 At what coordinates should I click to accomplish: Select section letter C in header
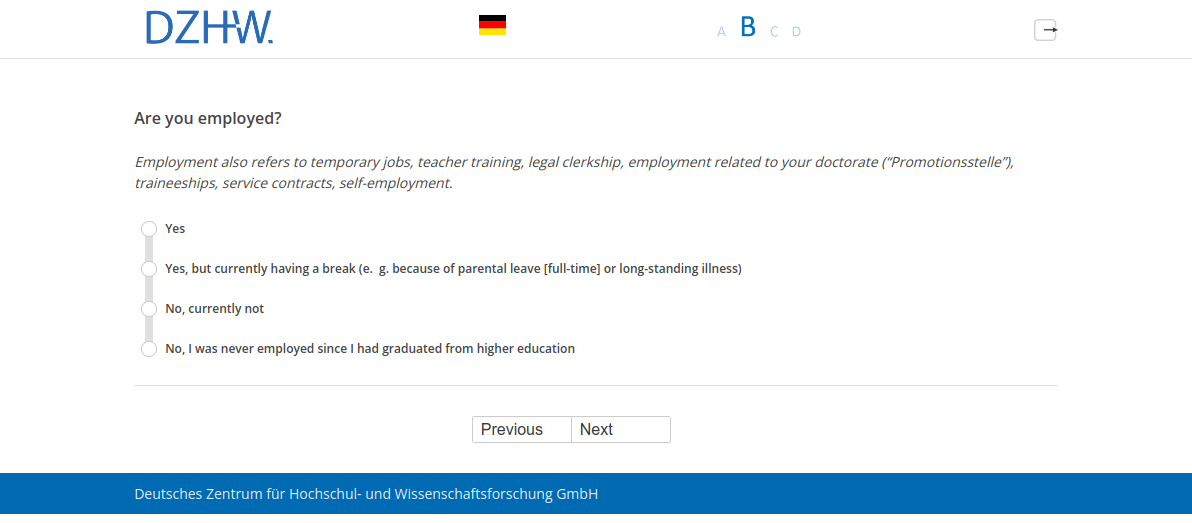[x=774, y=32]
